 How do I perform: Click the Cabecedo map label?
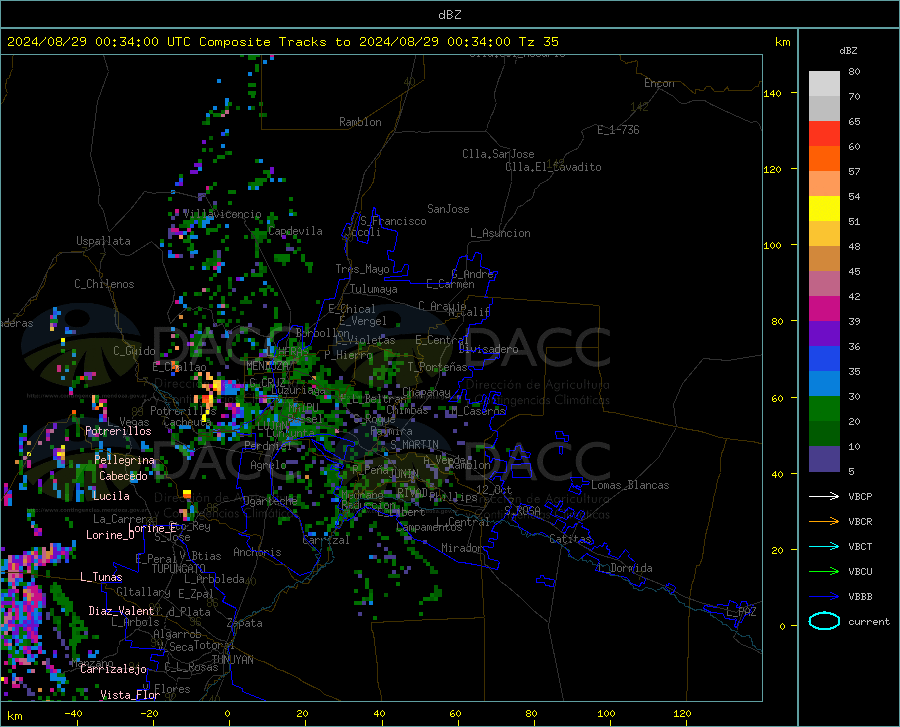[x=123, y=476]
